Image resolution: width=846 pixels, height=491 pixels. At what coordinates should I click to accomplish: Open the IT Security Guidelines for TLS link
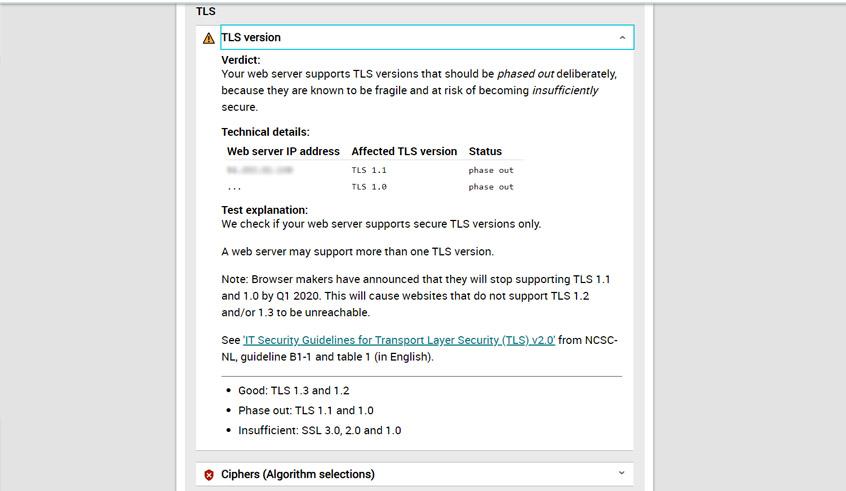pyautogui.click(x=399, y=341)
